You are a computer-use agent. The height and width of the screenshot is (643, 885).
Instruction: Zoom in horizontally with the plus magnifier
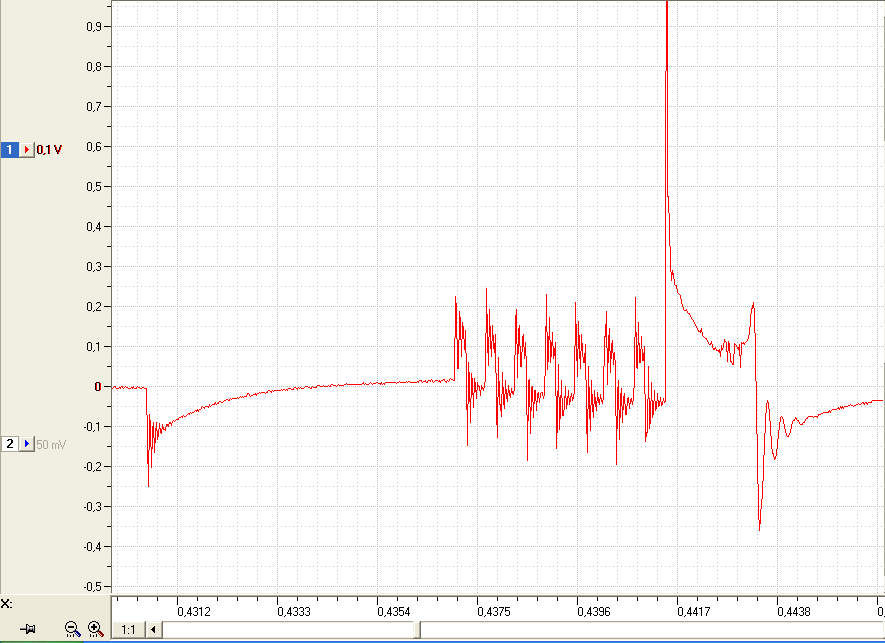tap(95, 629)
